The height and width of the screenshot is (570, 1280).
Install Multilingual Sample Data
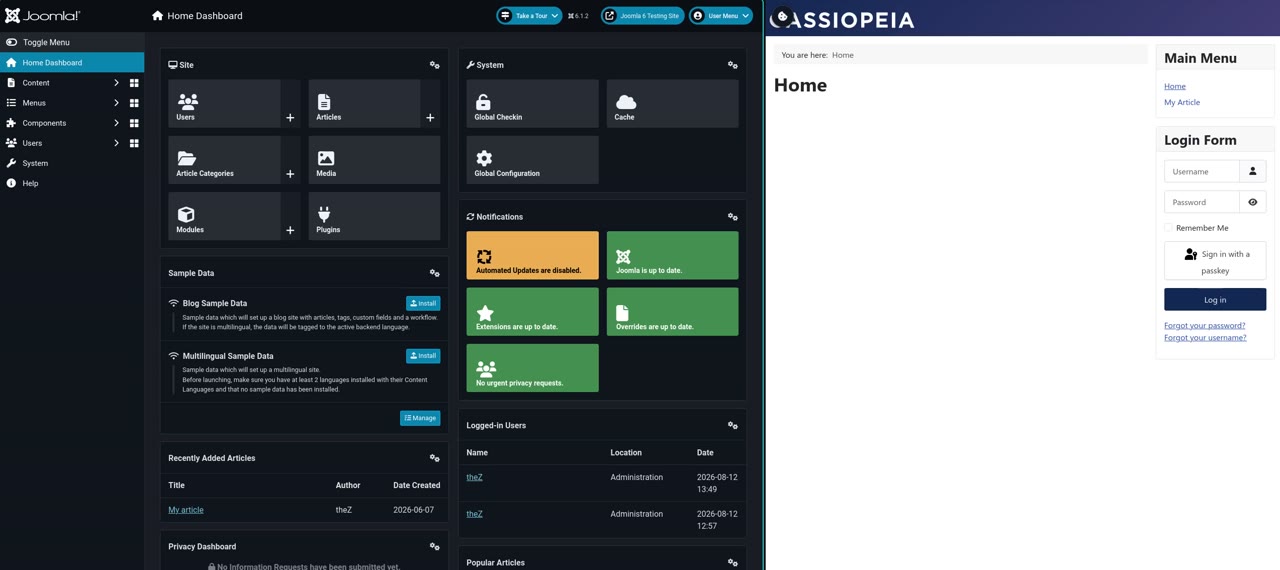click(423, 356)
